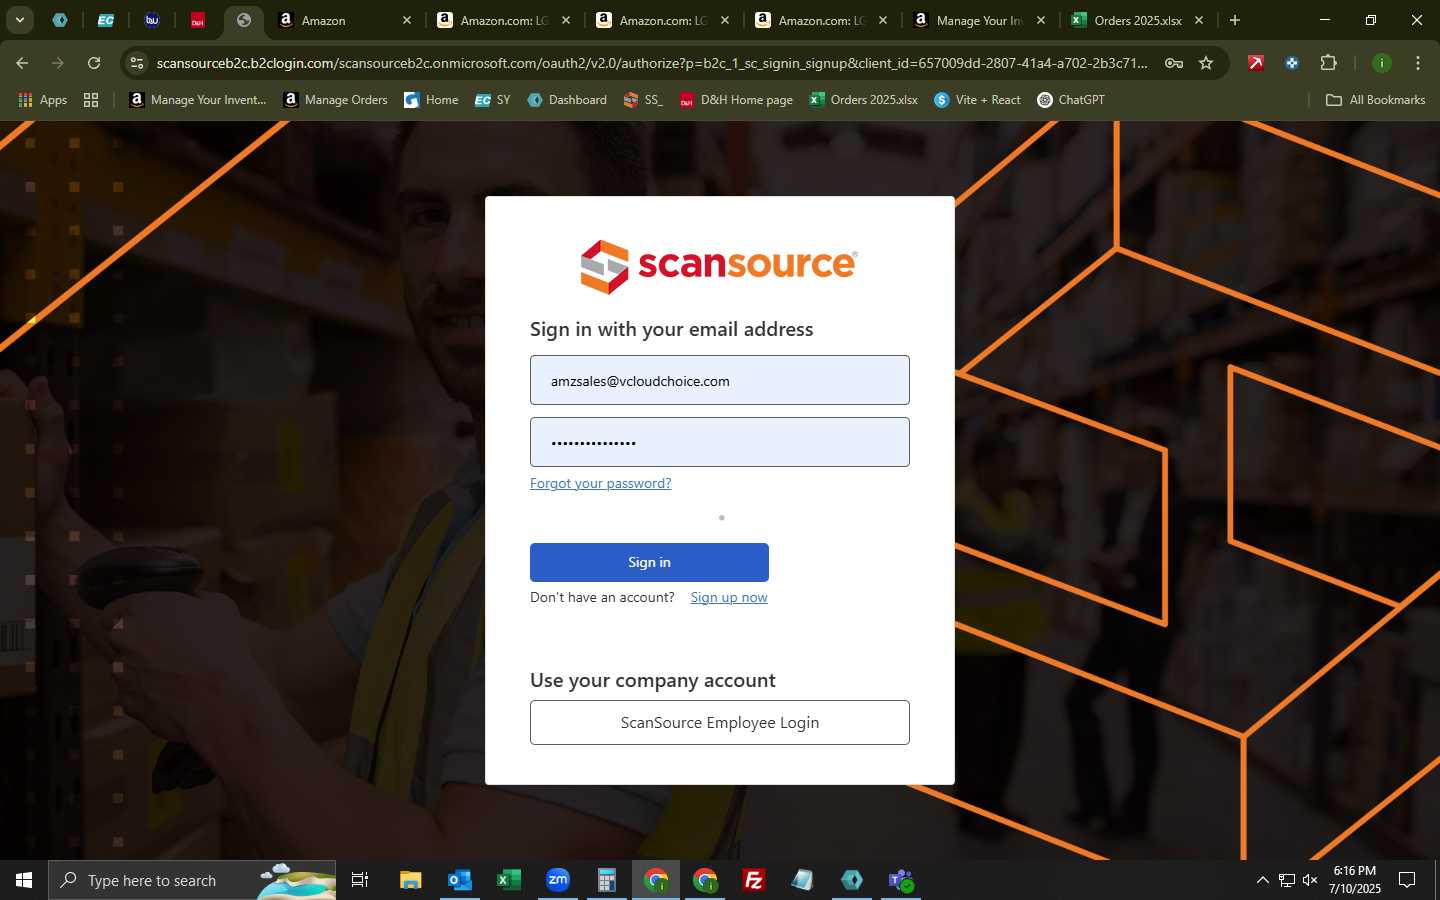This screenshot has height=900, width=1440.
Task: Open FileZilla from the taskbar
Action: point(754,880)
